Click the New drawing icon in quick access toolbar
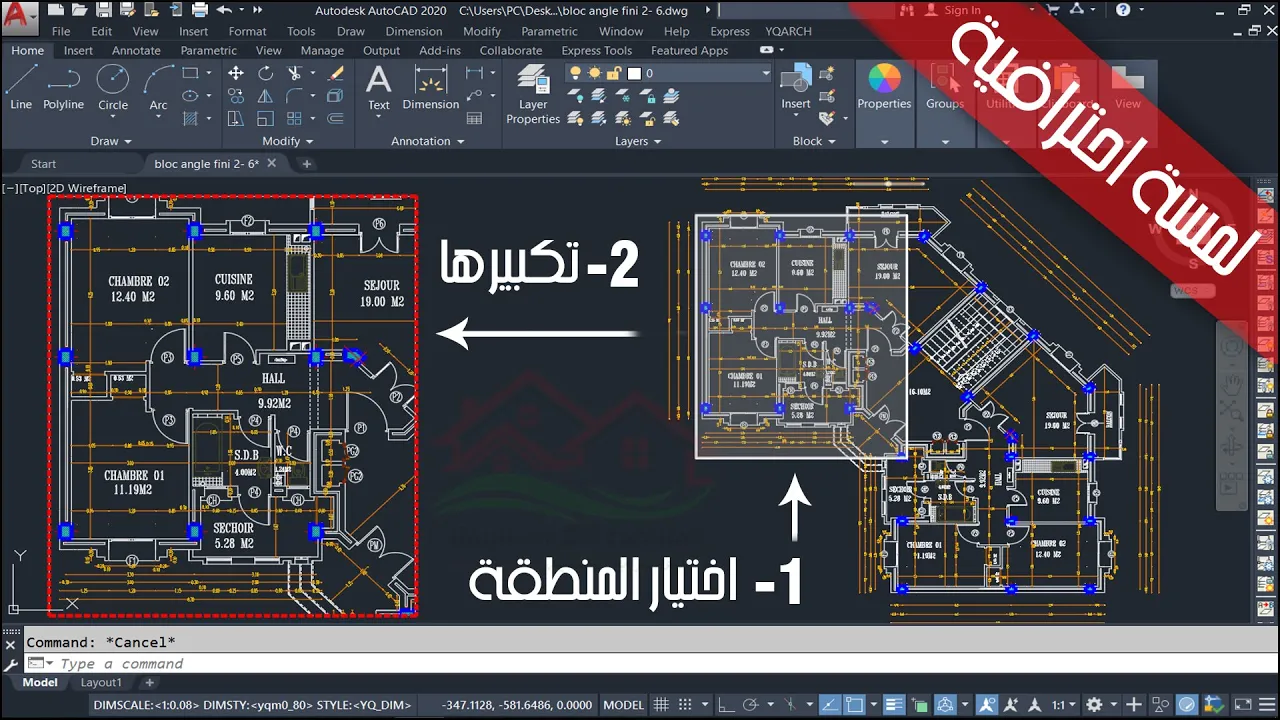 coord(54,10)
